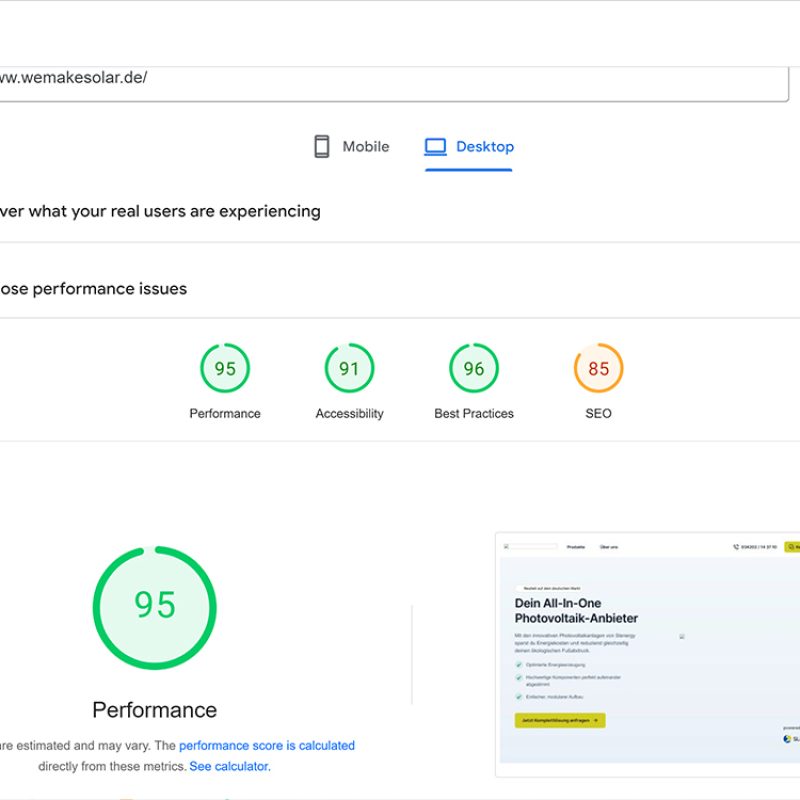This screenshot has width=800, height=800.
Task: Click the desktop laptop icon
Action: (435, 147)
